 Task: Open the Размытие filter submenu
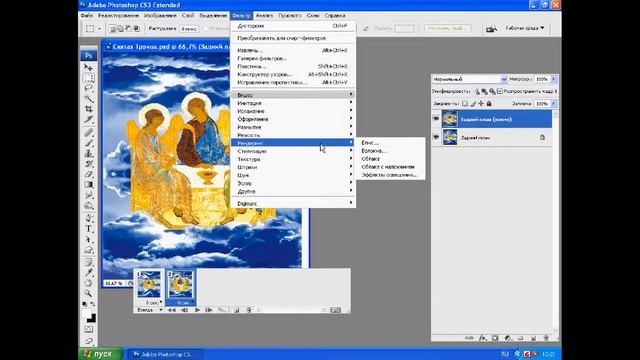pyautogui.click(x=293, y=127)
